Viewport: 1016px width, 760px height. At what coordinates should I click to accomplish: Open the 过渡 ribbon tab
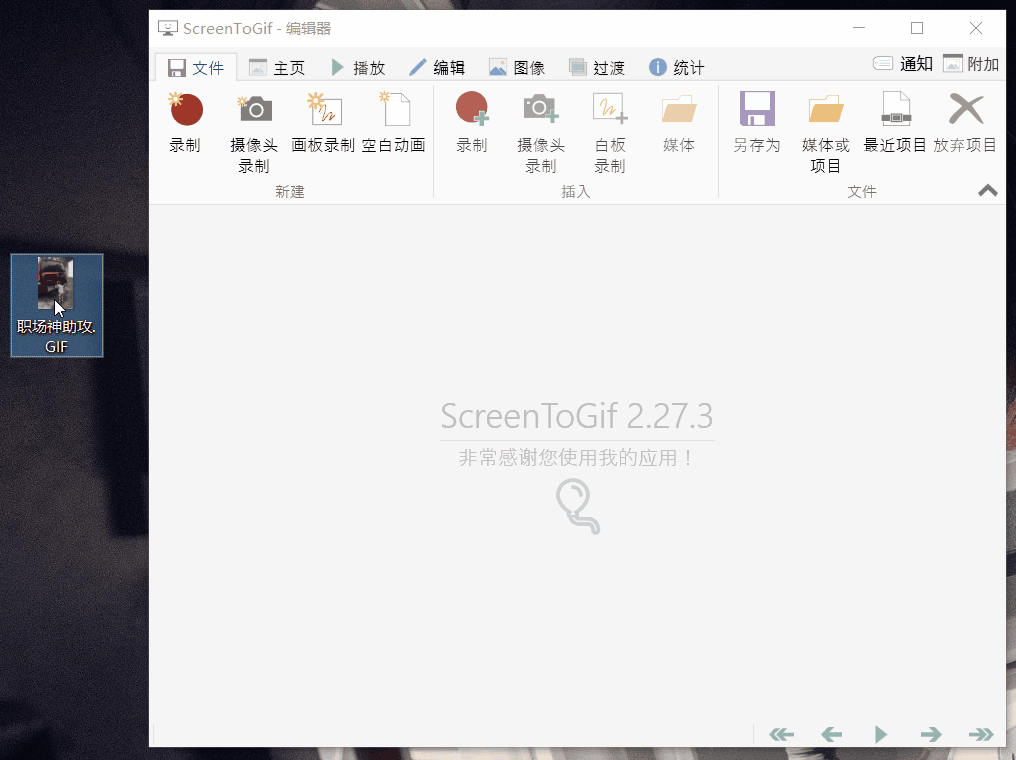(x=597, y=67)
